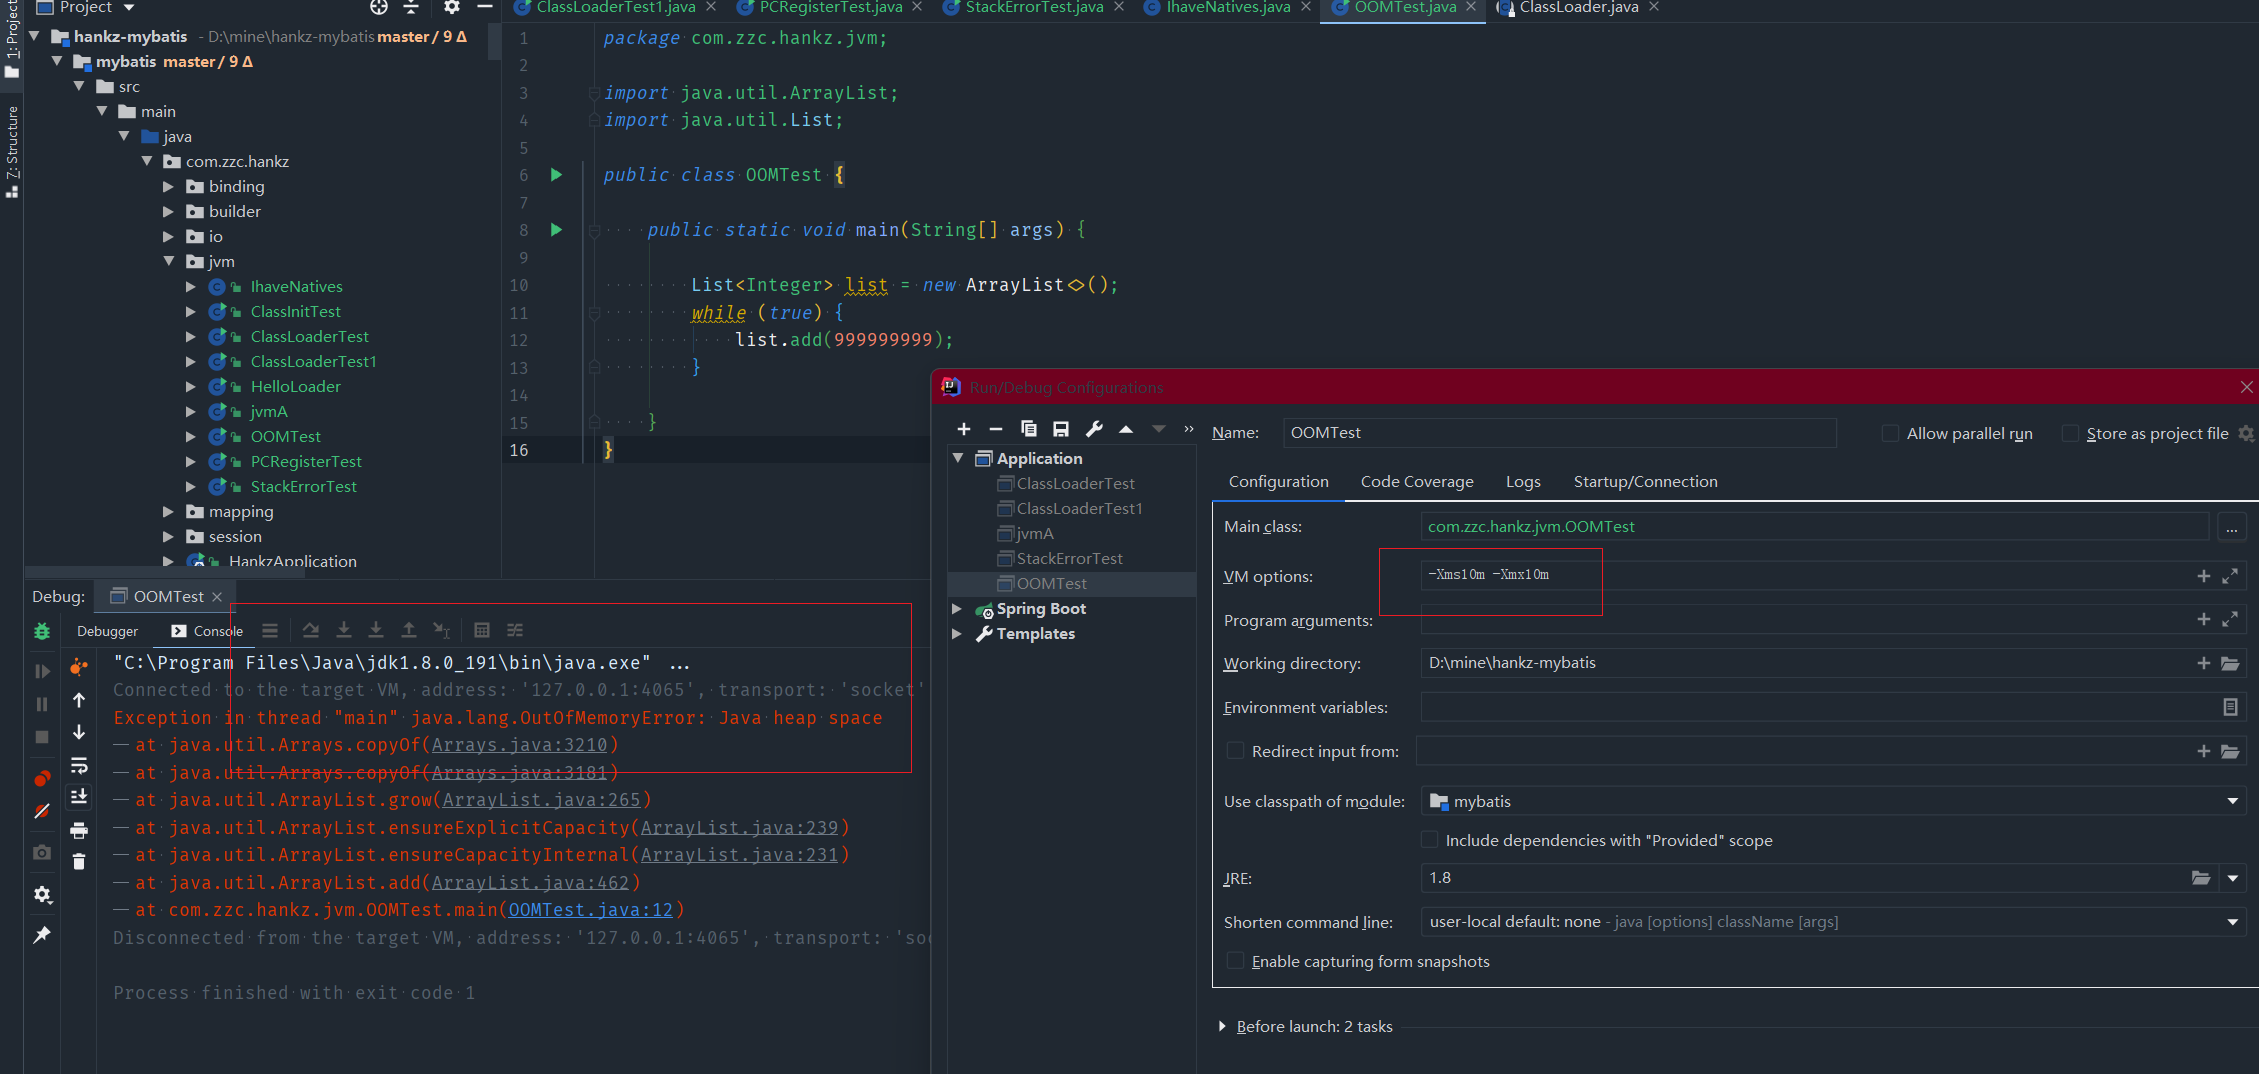Enable the Allow parallel run checkbox
2259x1074 pixels.
click(x=1890, y=433)
